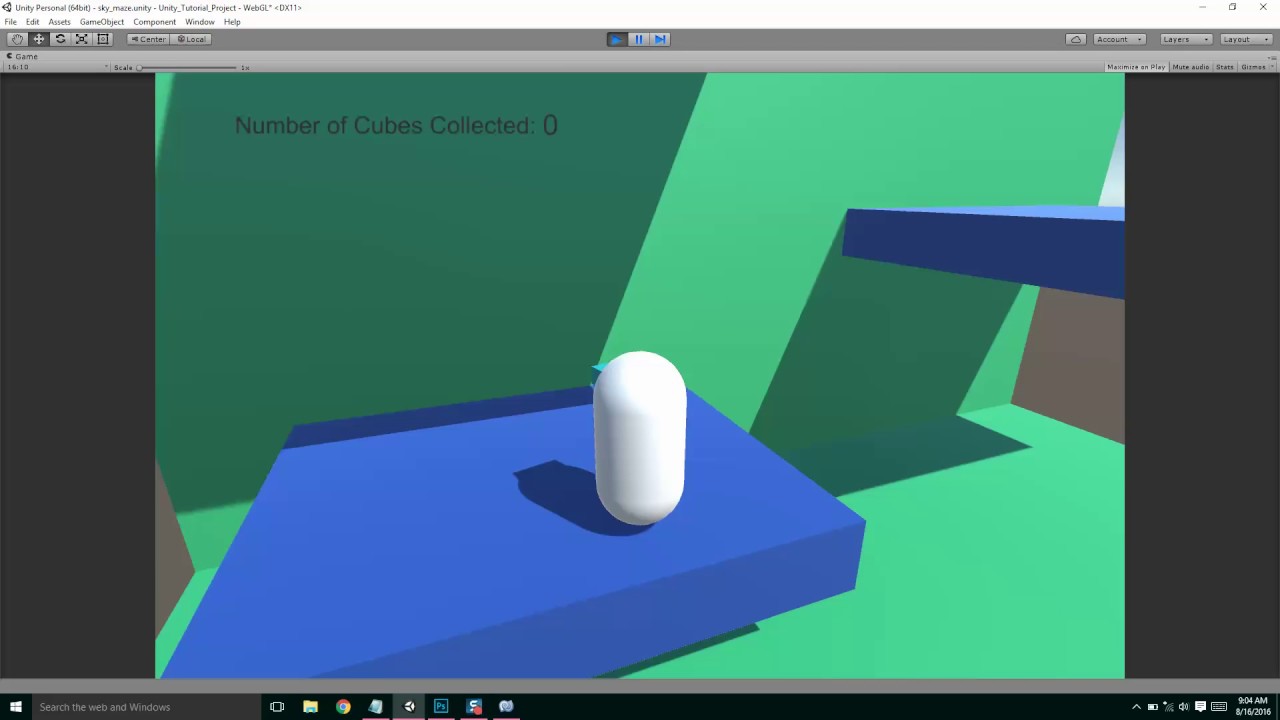Pause the running game
Screen dimensions: 1280x720
point(639,39)
